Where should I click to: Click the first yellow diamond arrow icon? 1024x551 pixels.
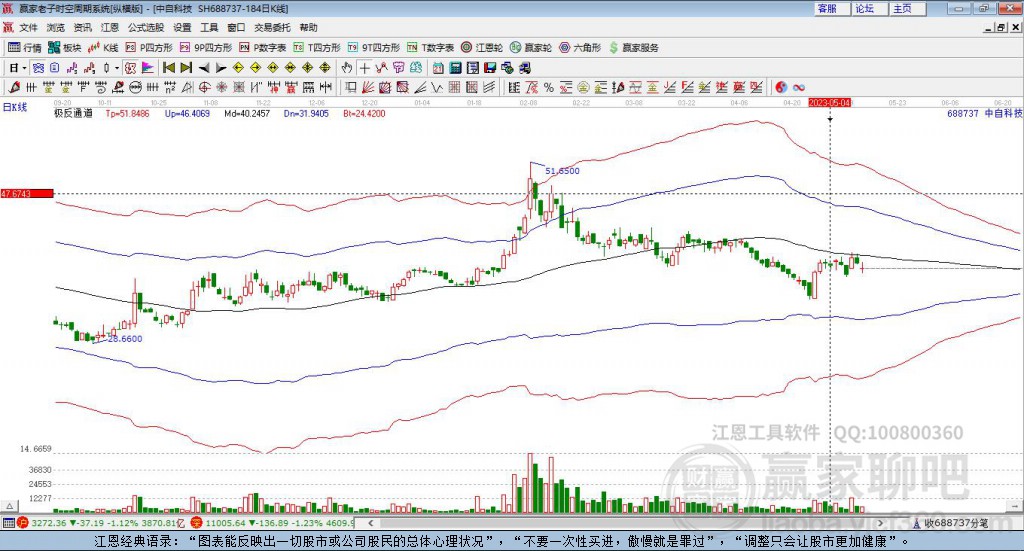point(238,68)
